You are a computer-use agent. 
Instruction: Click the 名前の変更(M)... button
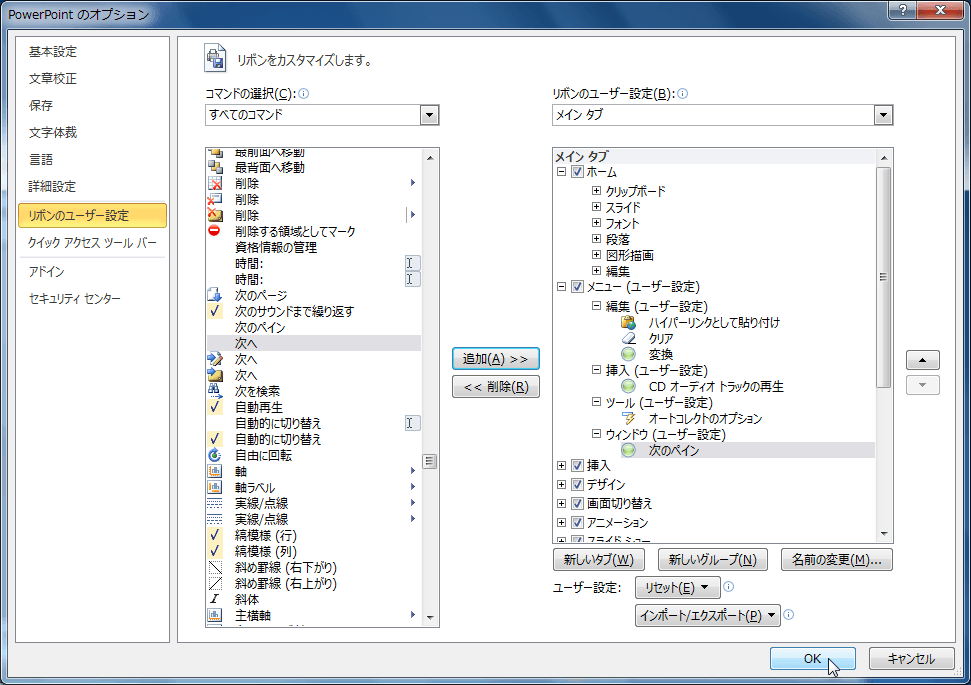pyautogui.click(x=837, y=560)
